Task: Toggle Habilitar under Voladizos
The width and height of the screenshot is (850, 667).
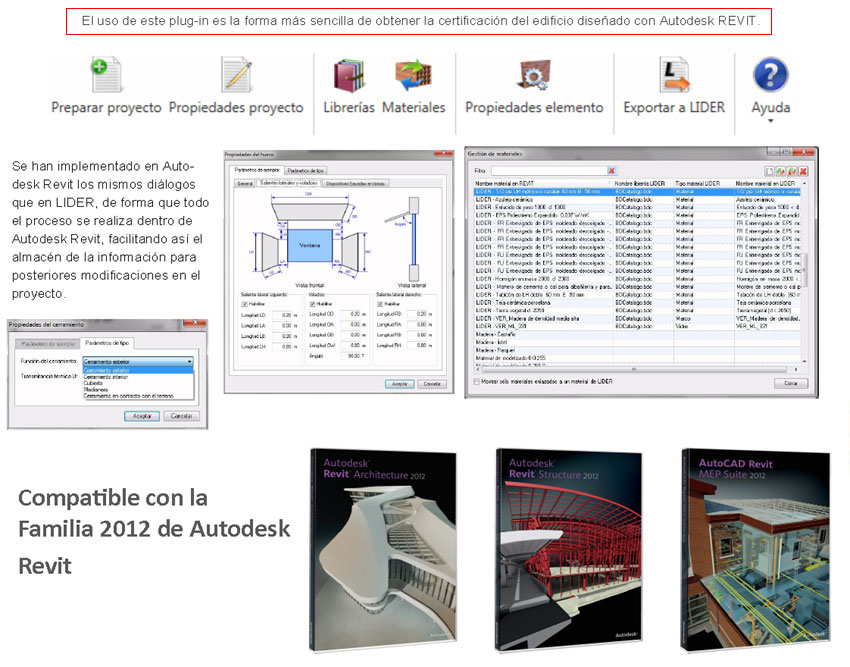Action: pos(312,304)
